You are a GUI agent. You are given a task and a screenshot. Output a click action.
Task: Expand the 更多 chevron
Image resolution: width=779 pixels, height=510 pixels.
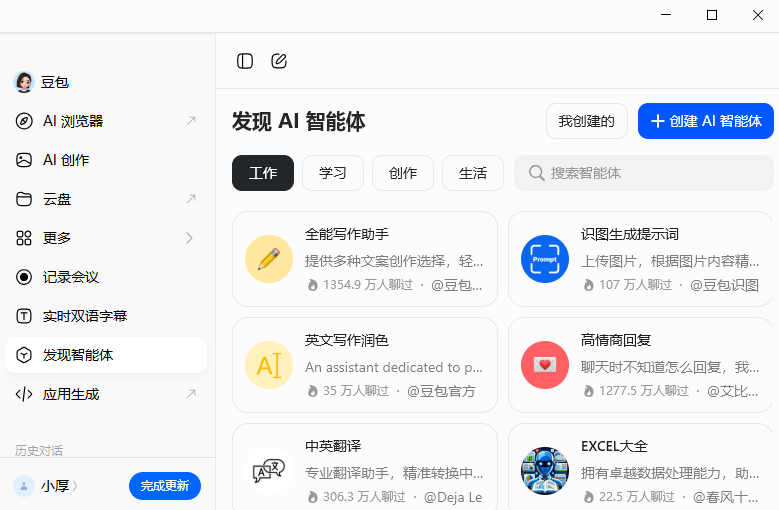click(189, 238)
